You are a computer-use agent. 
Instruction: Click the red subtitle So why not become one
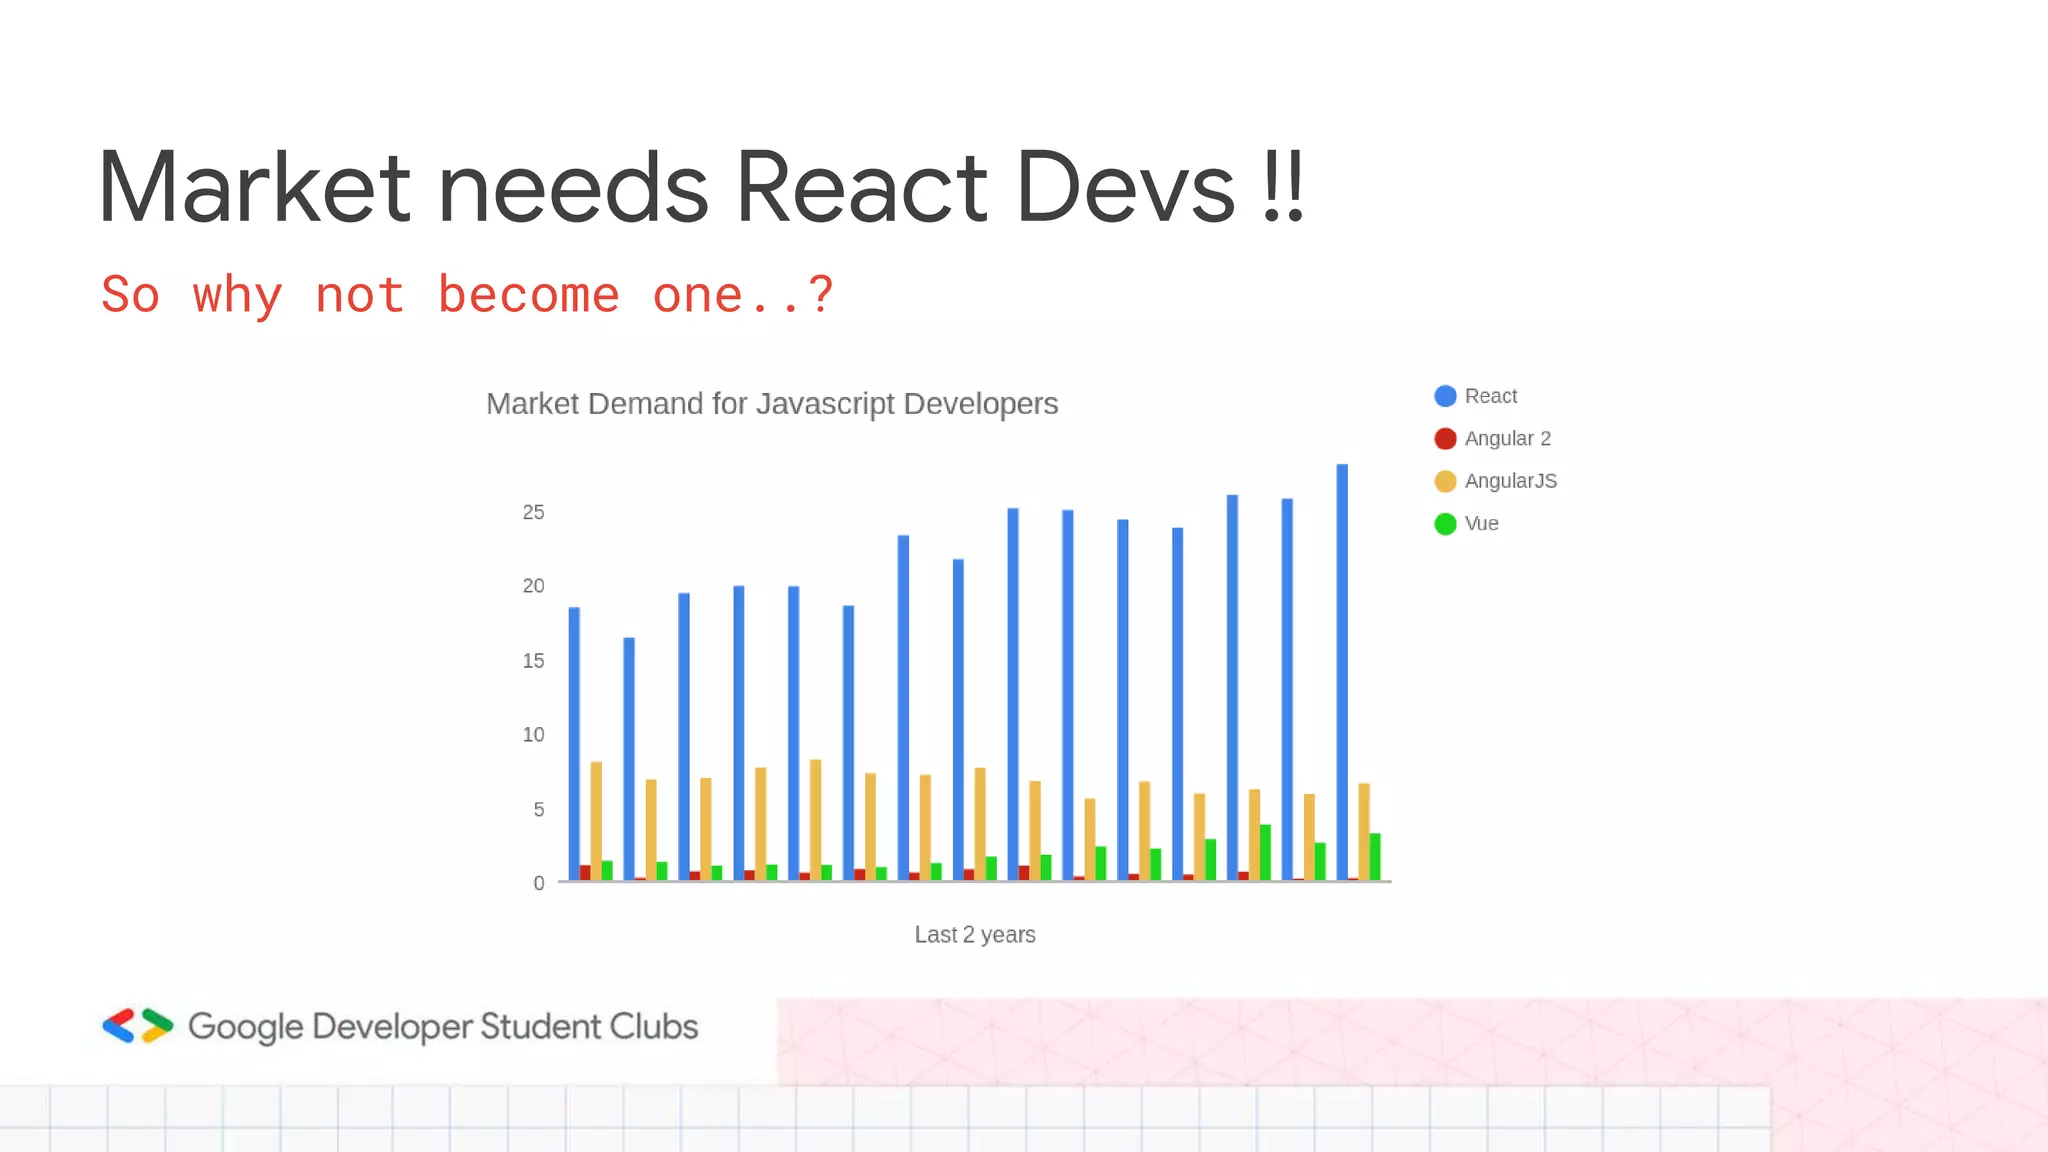[467, 296]
